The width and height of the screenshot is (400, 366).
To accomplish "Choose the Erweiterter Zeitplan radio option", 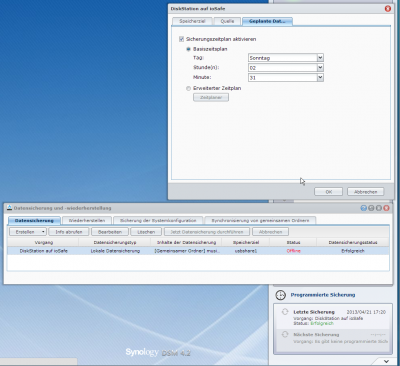I will point(189,88).
